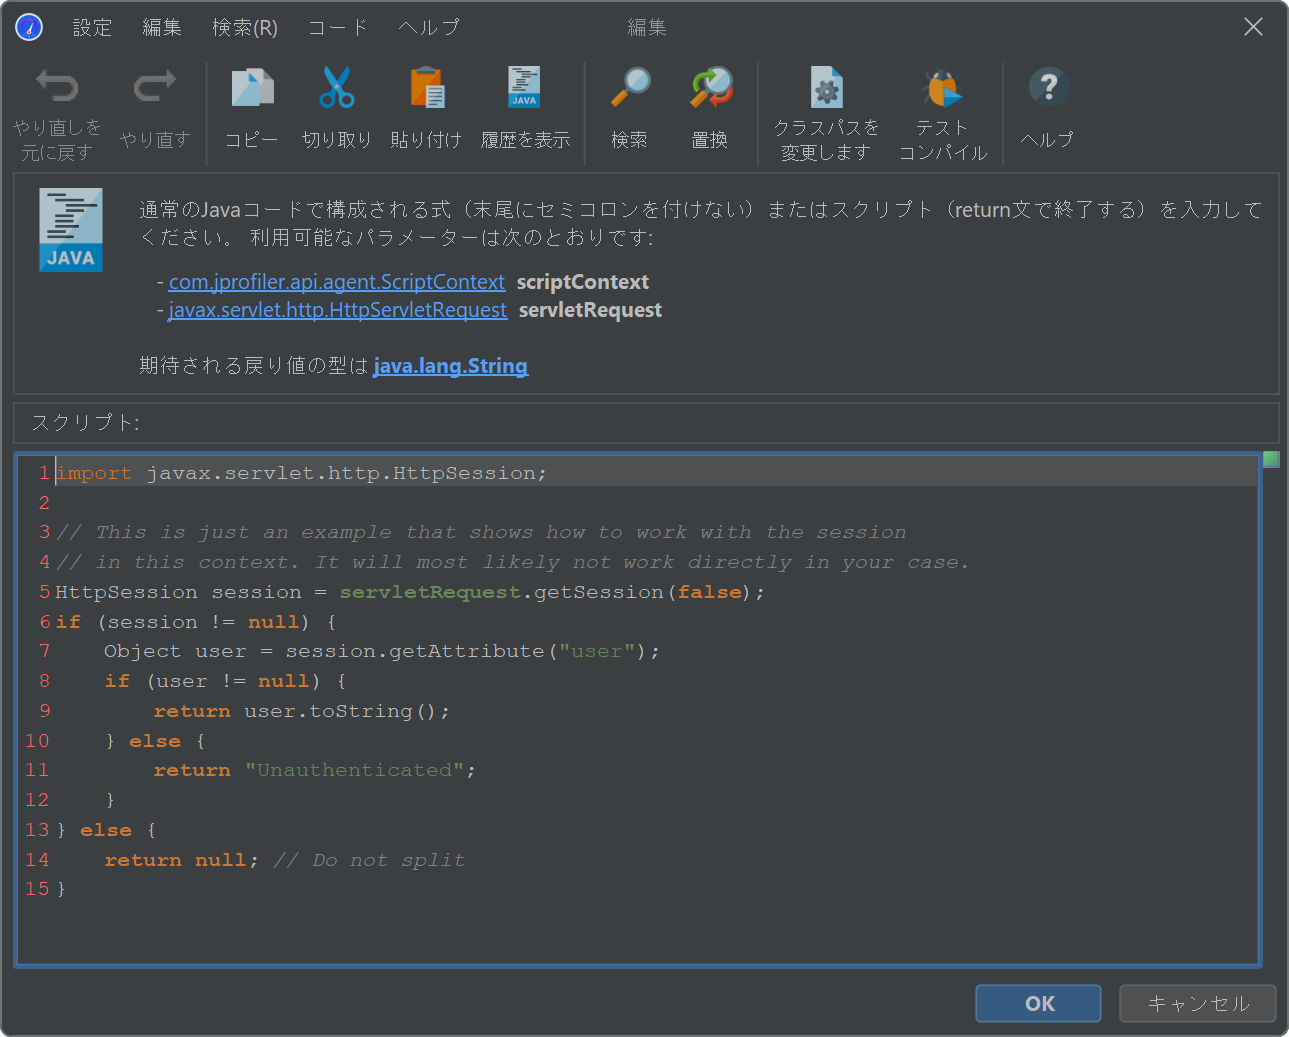Follow the javax.servlet.http.HttpServletRequest link
Viewport: 1289px width, 1037px height.
338,310
